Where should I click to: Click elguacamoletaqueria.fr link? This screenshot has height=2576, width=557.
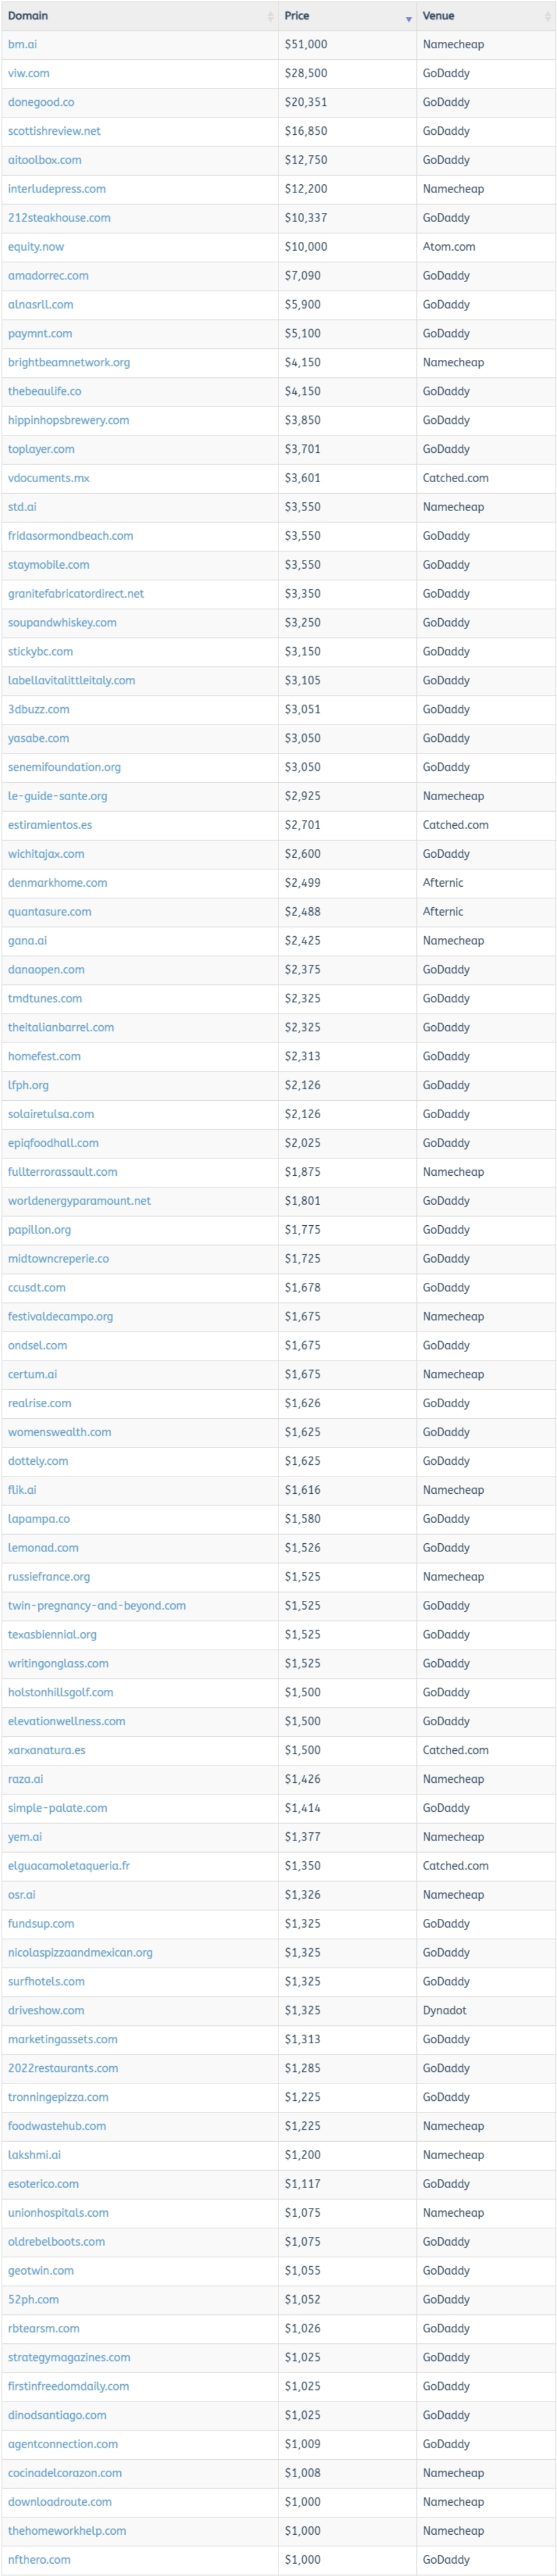[69, 1866]
